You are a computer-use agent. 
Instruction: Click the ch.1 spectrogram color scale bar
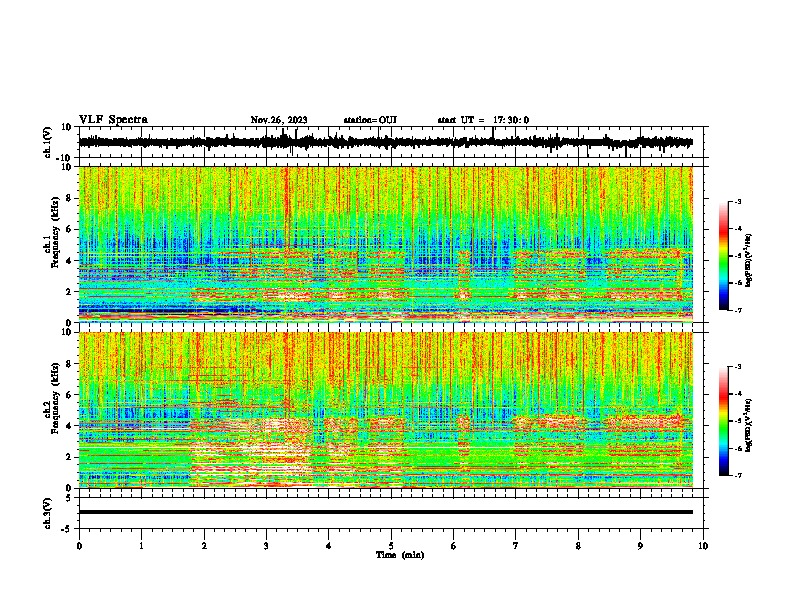click(724, 256)
